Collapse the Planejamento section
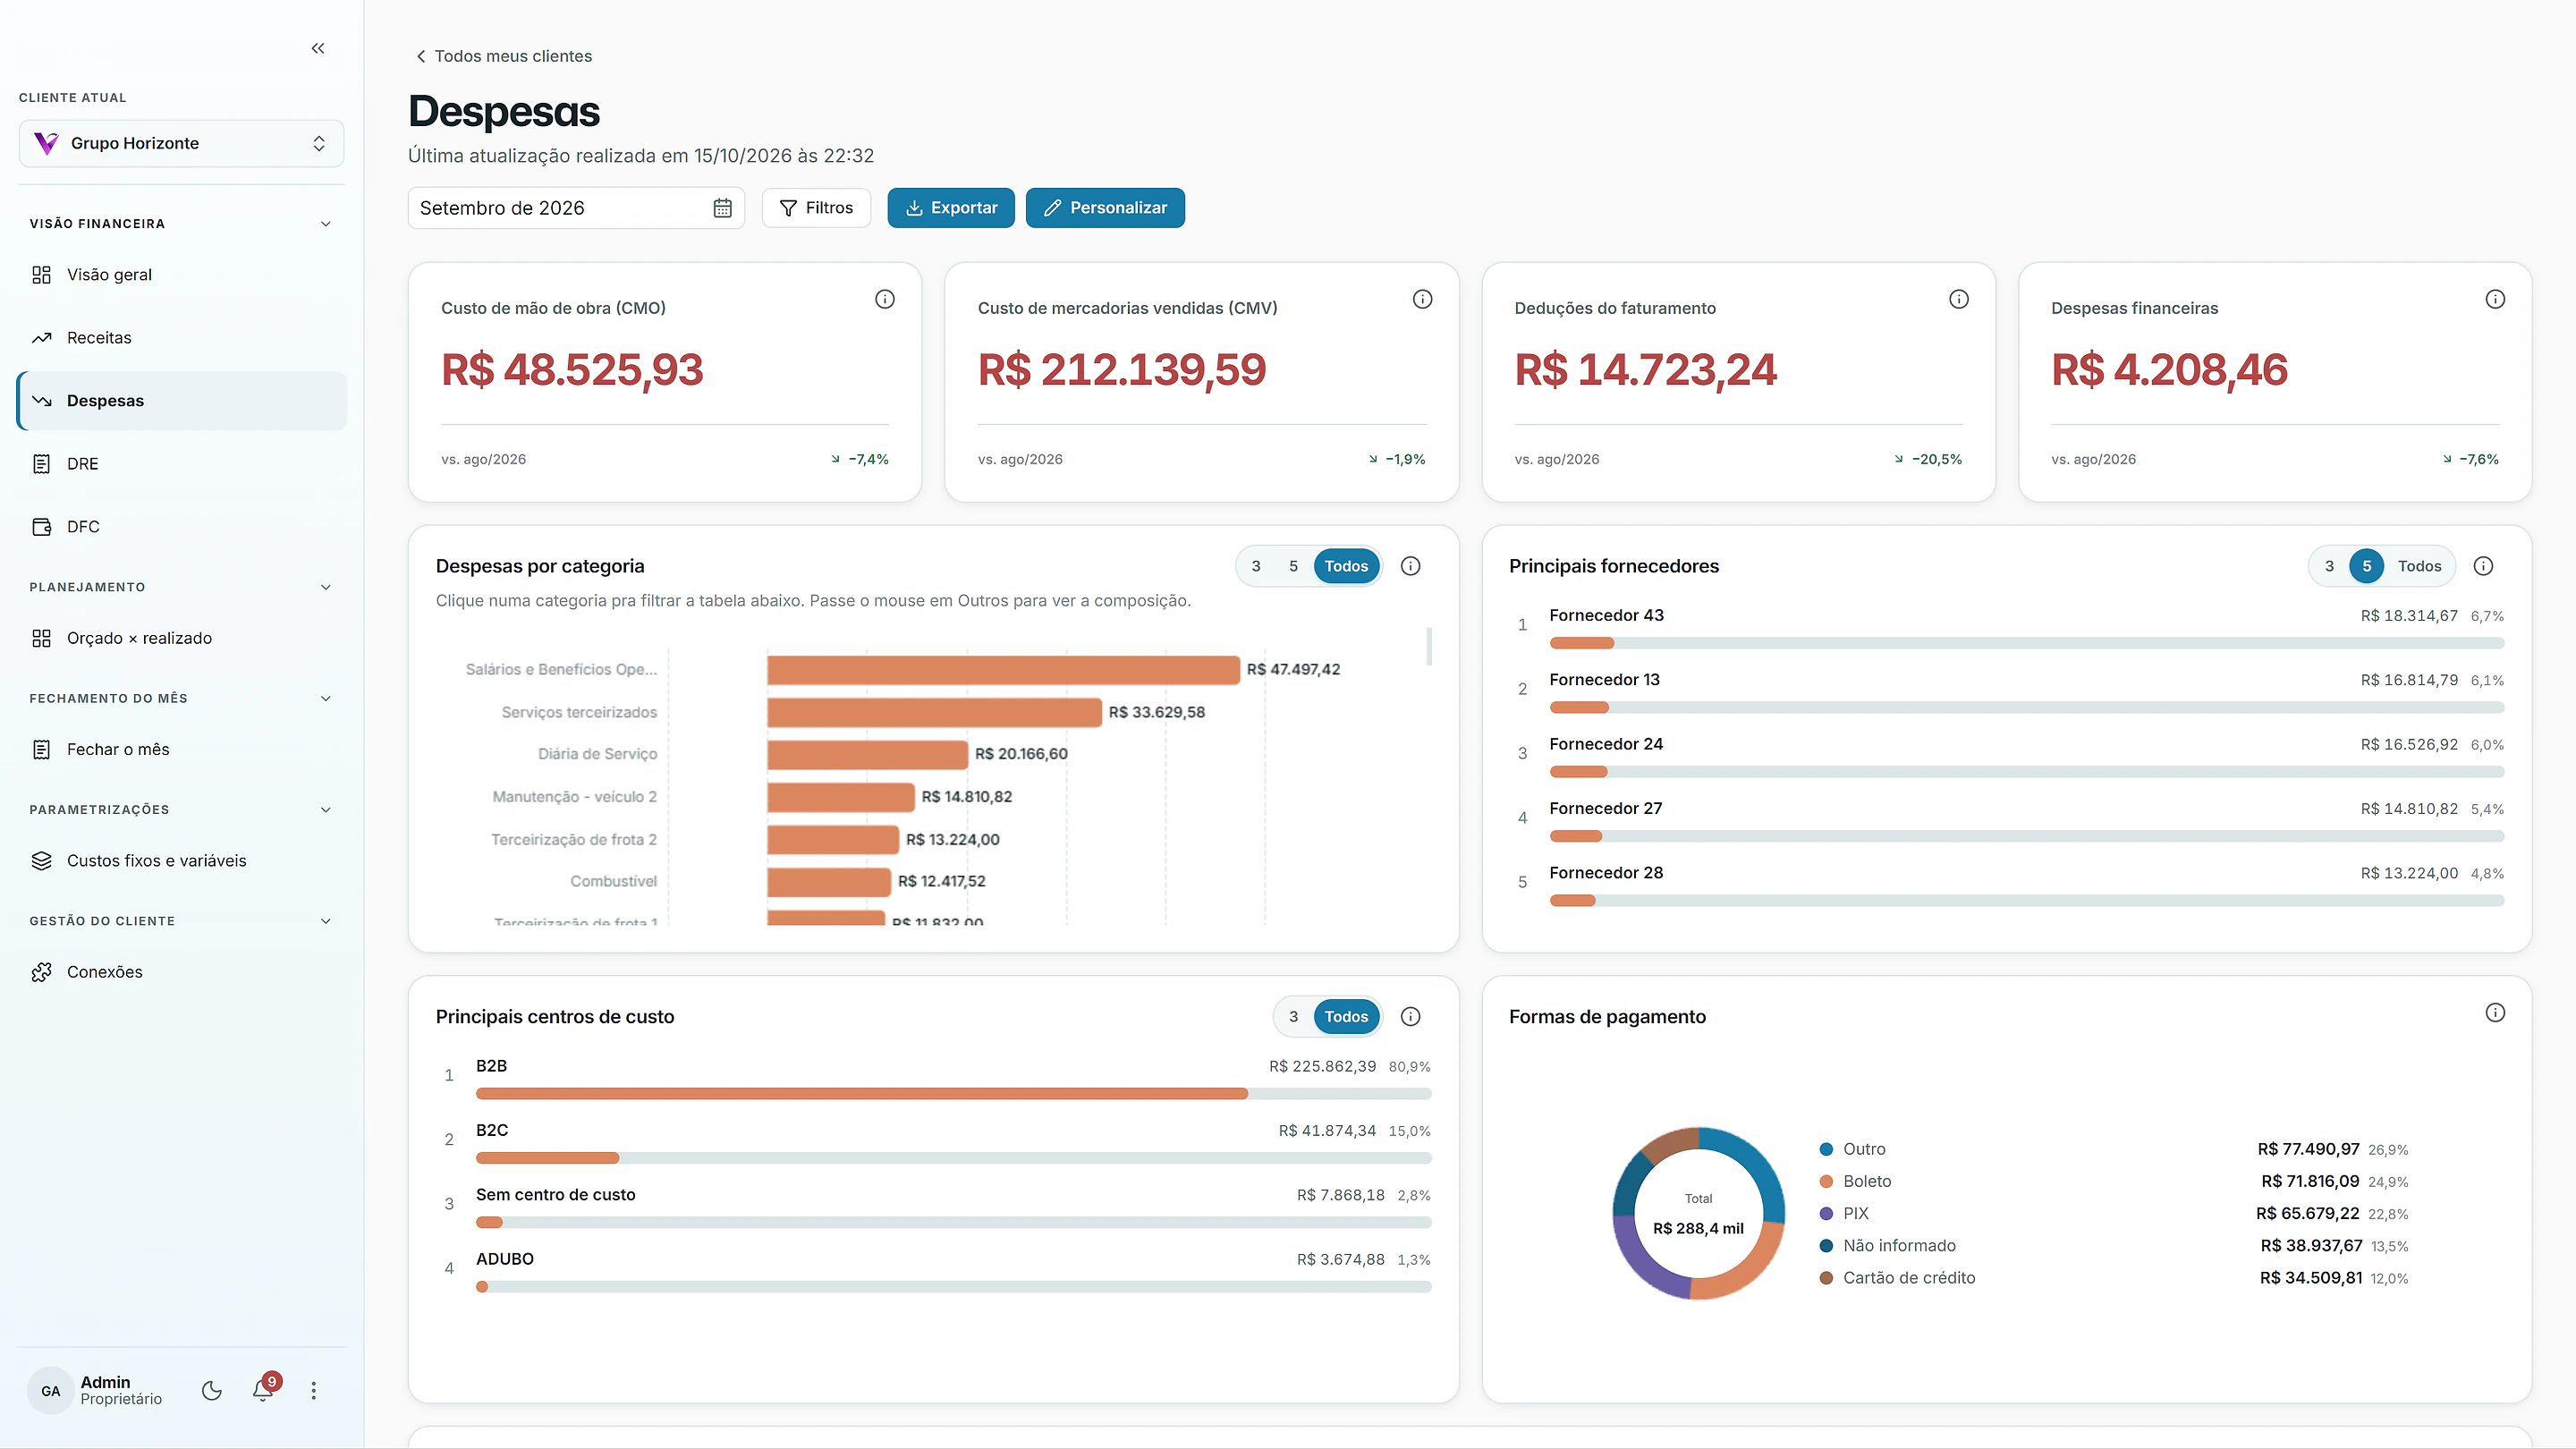Screen dimensions: 2576x1449 pyautogui.click(x=181, y=587)
